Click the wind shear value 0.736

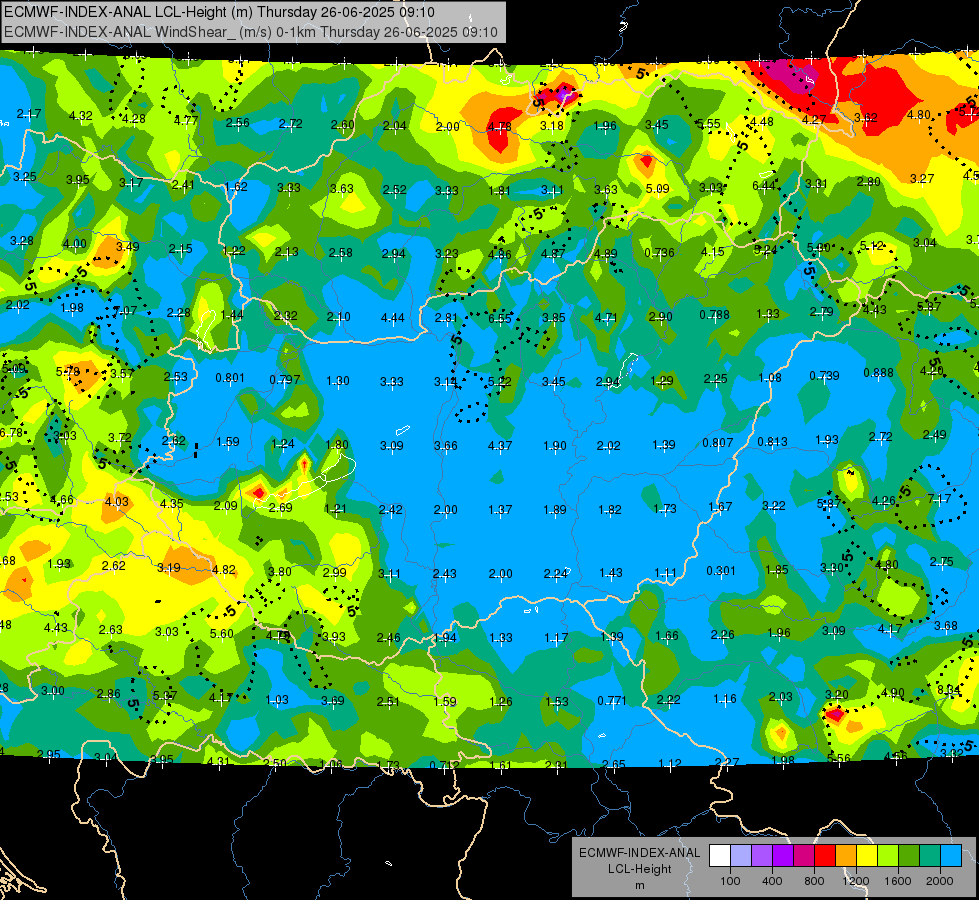659,252
